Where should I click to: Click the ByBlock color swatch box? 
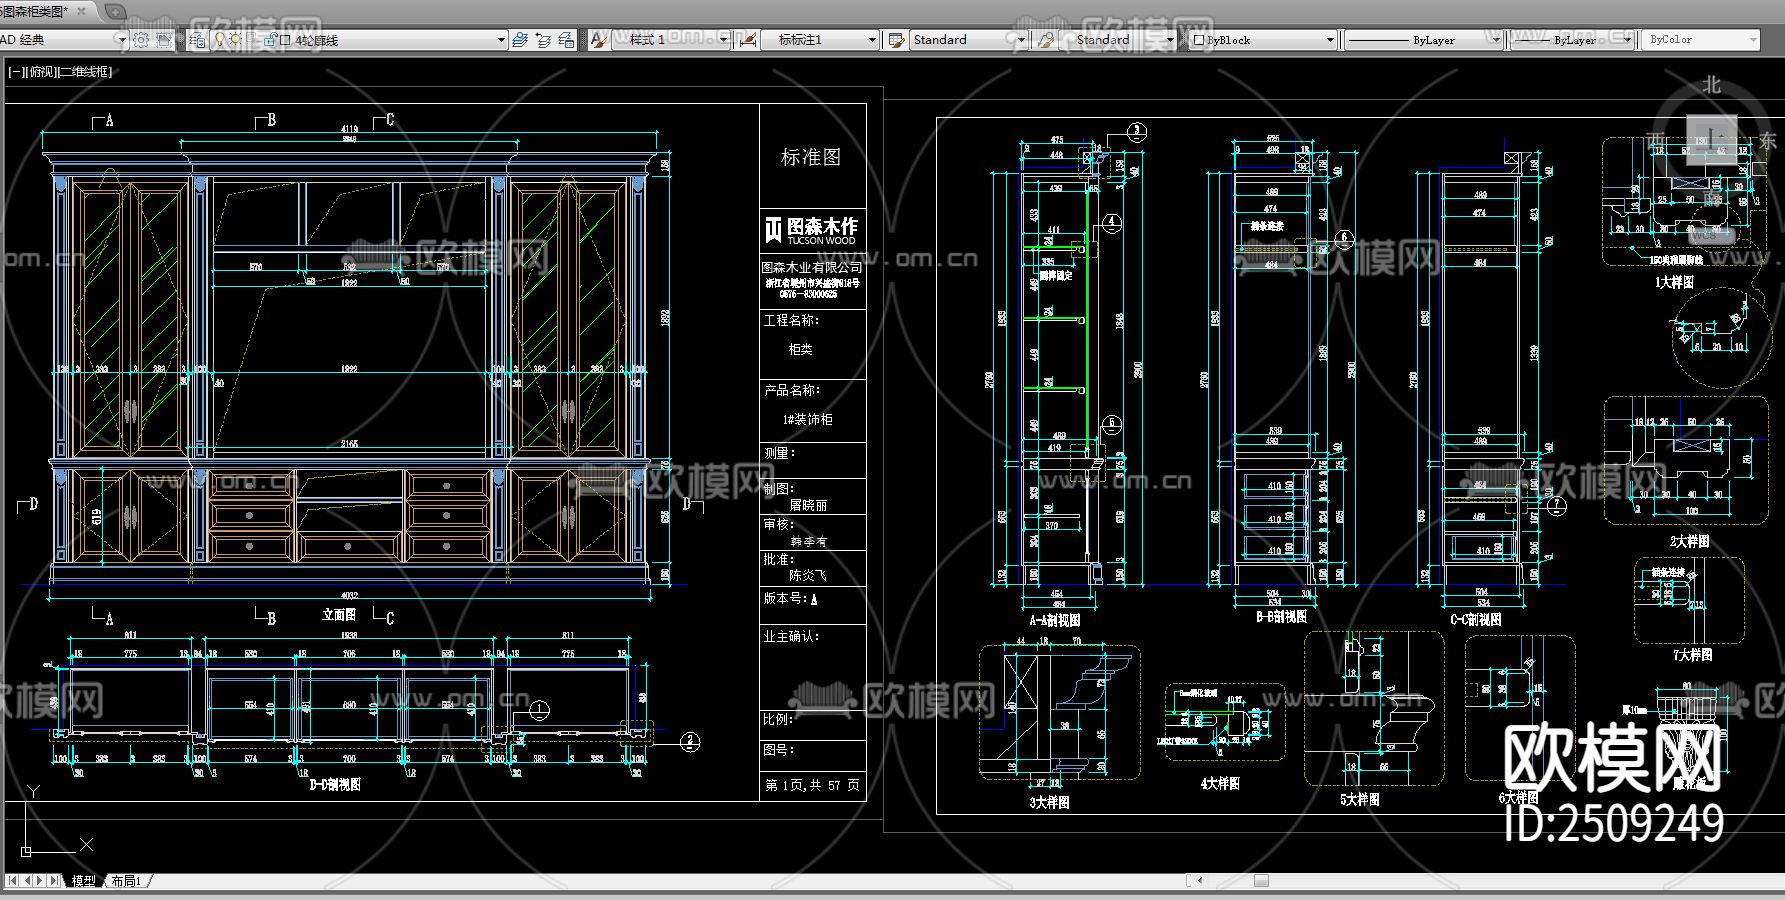tap(1199, 40)
